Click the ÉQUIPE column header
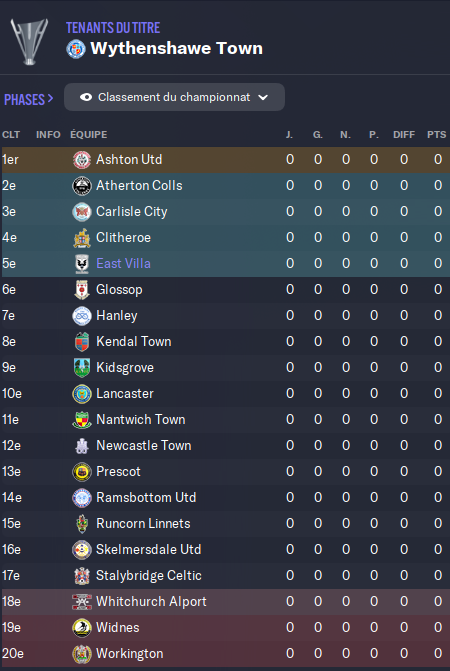The image size is (450, 671). [x=89, y=134]
